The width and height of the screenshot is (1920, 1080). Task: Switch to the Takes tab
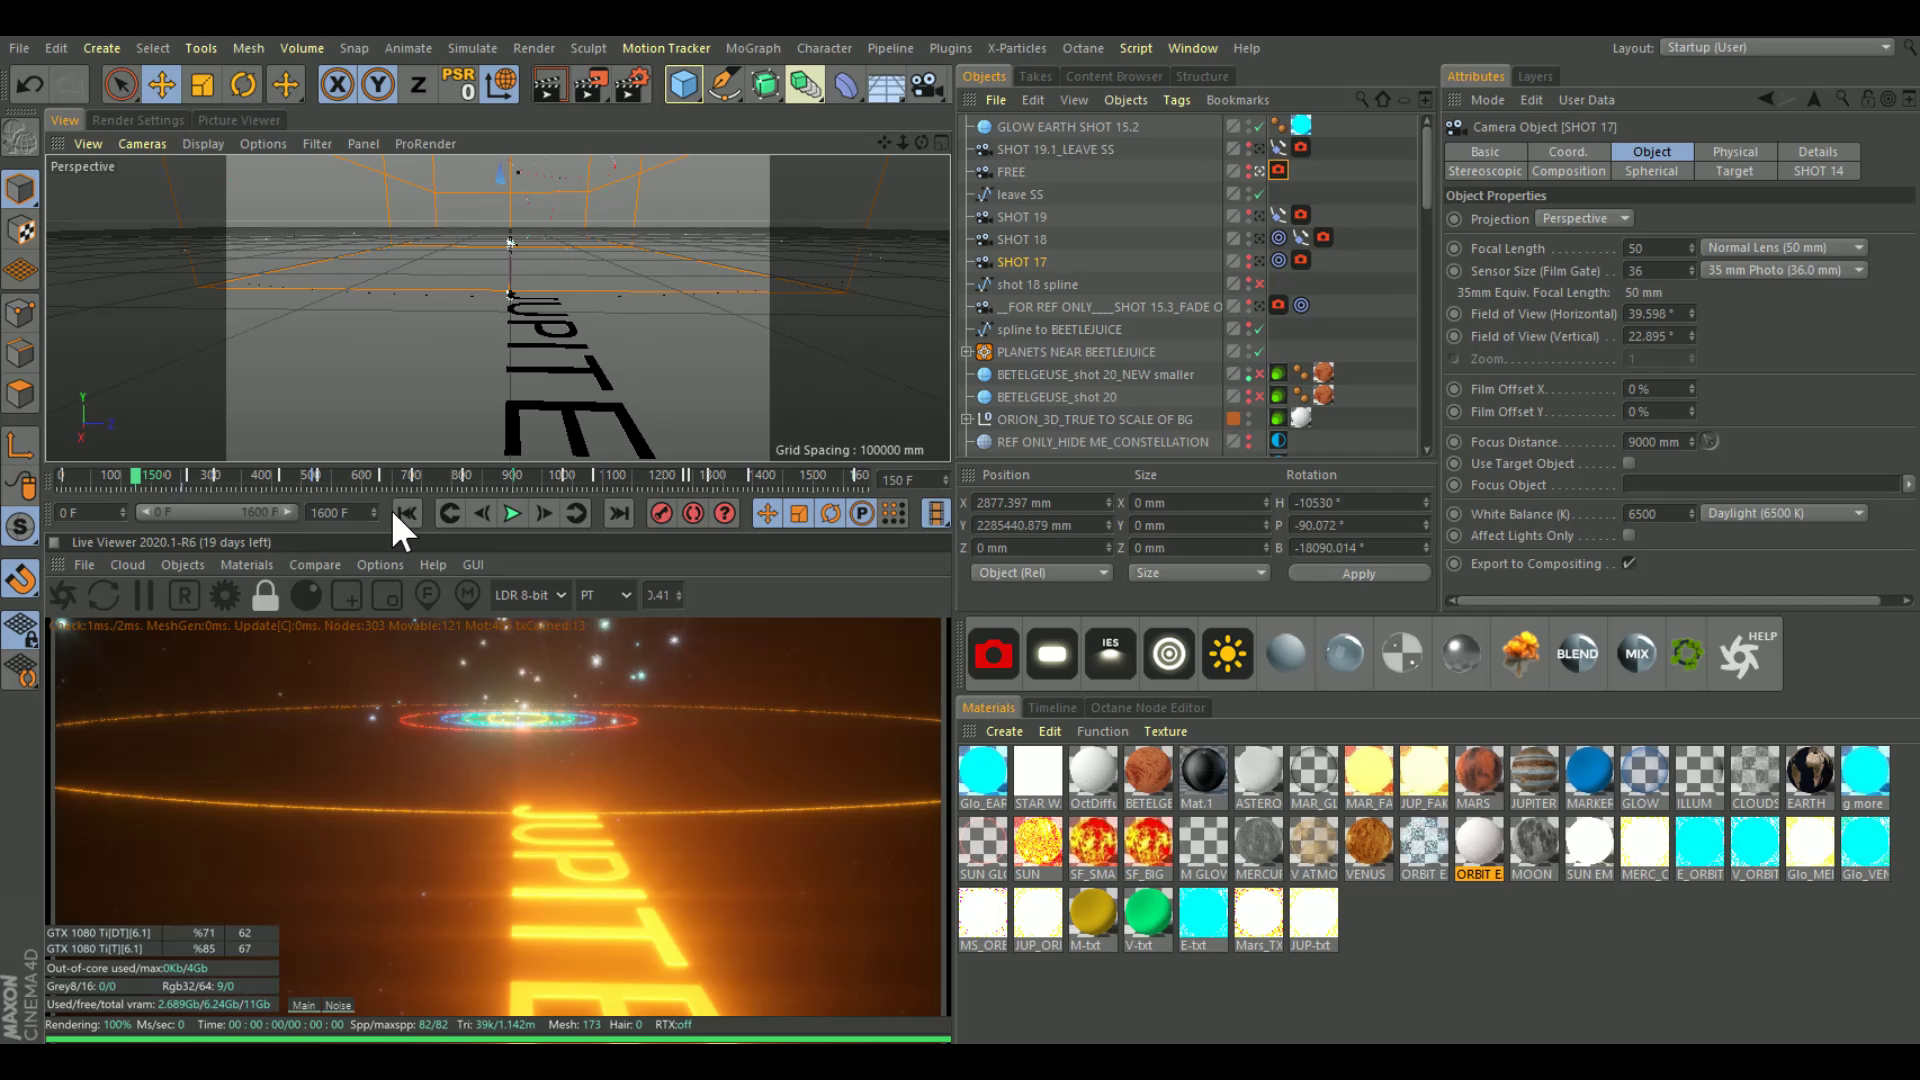click(1035, 76)
